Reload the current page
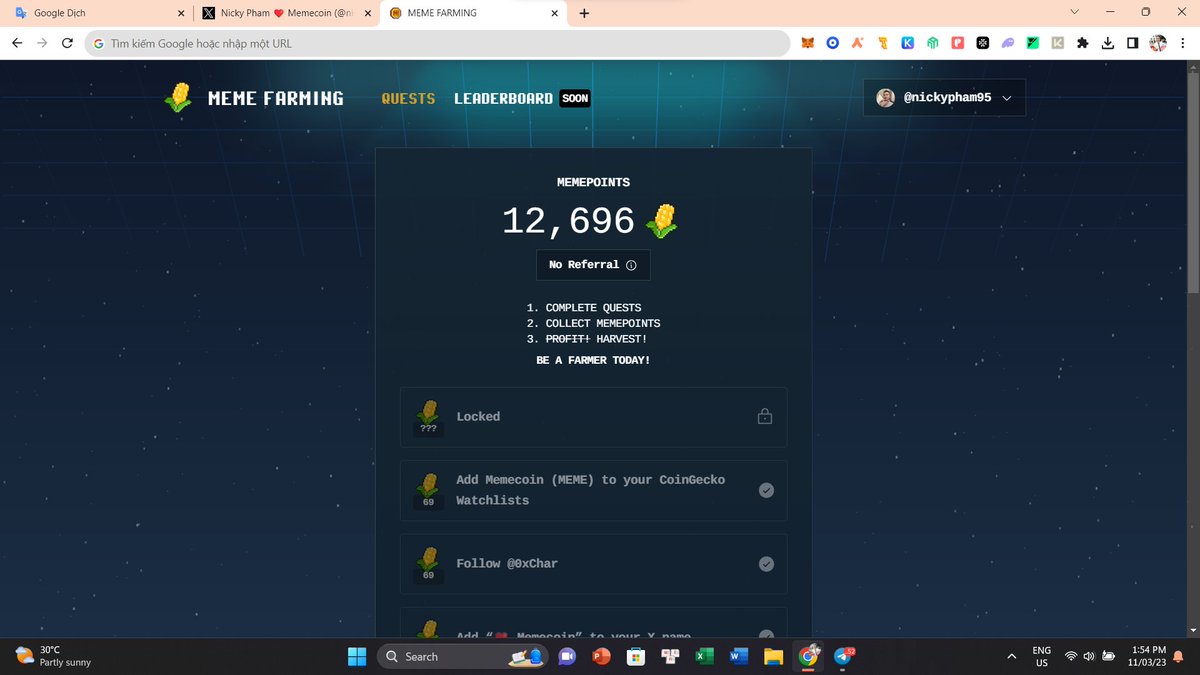This screenshot has width=1200, height=675. [67, 43]
